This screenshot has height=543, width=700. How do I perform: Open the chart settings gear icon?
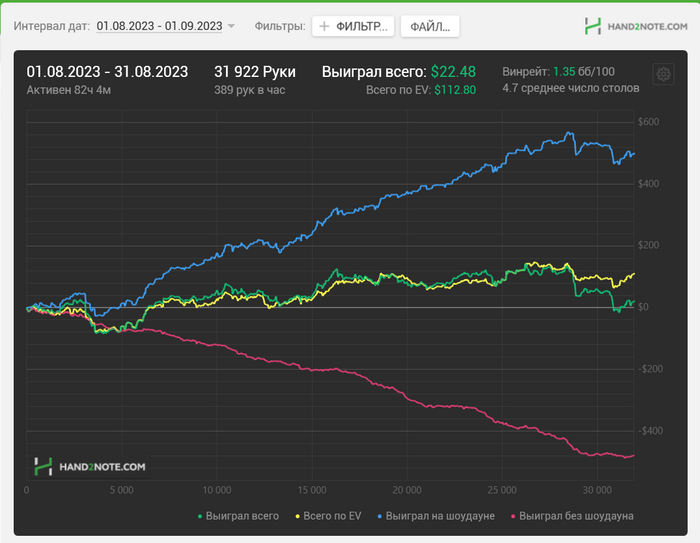point(663,74)
